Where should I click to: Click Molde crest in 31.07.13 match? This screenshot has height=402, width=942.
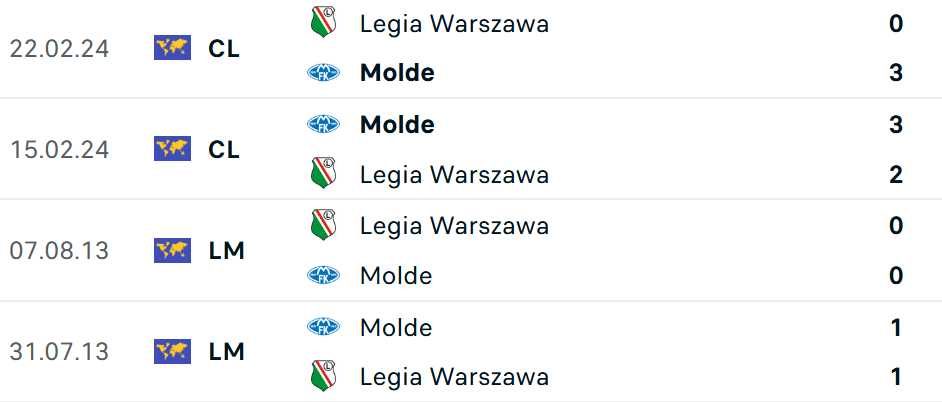click(x=324, y=326)
